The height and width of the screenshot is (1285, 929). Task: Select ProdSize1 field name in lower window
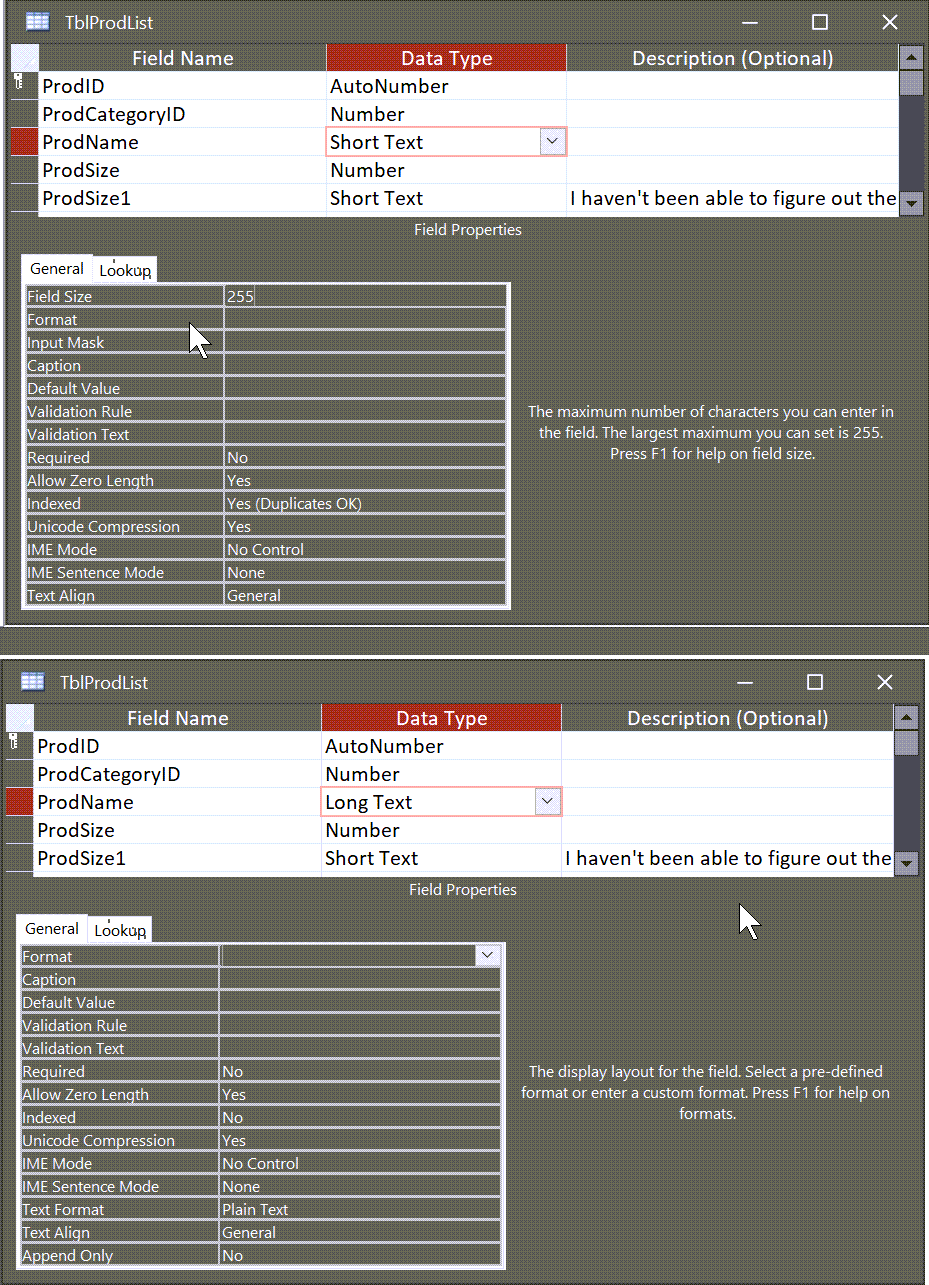177,857
